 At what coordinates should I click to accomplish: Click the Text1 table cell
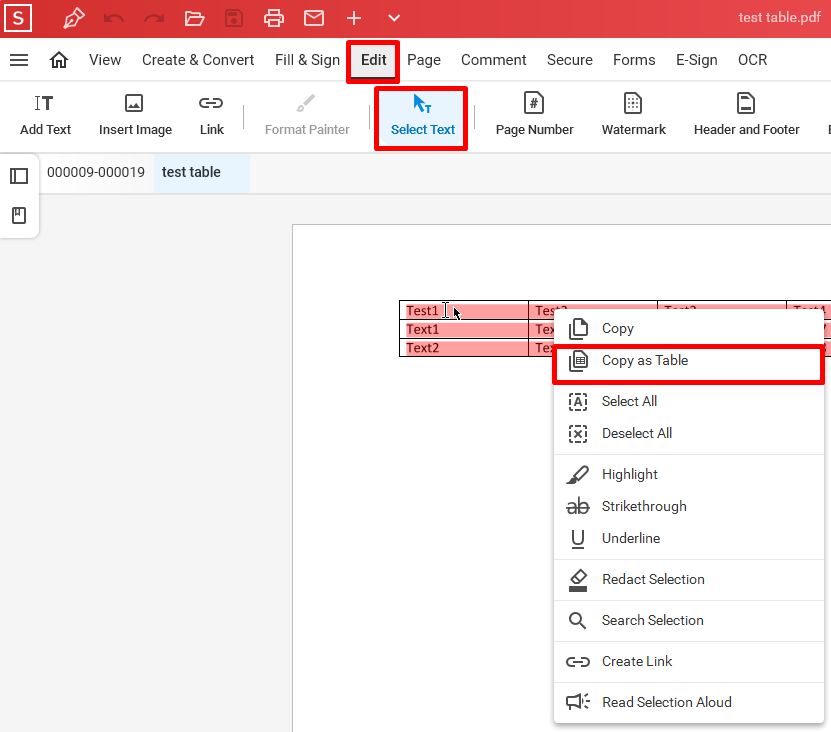click(464, 329)
